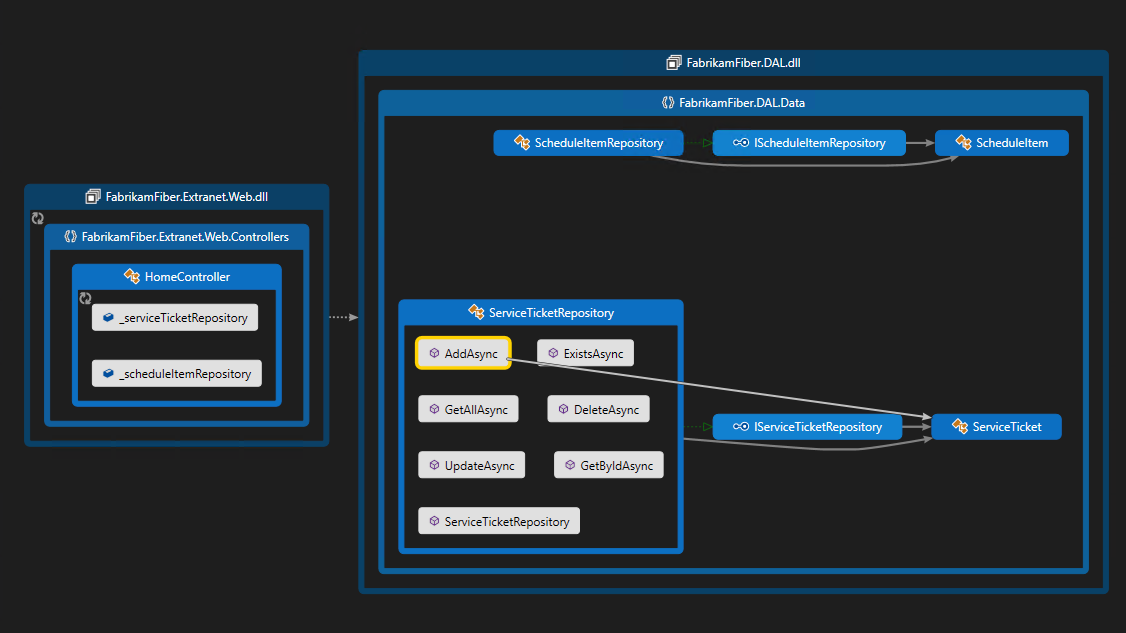Select the GetByIdAsync method node

click(x=608, y=466)
